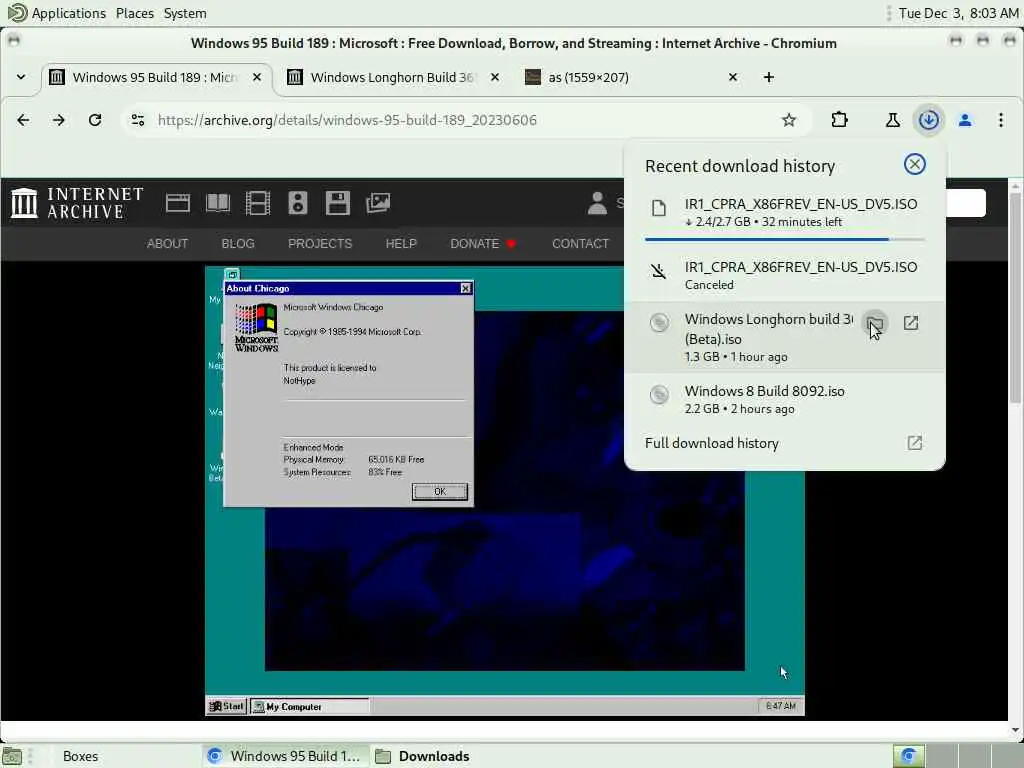This screenshot has width=1024, height=768.
Task: Open the ABOUT nav link
Action: [167, 244]
